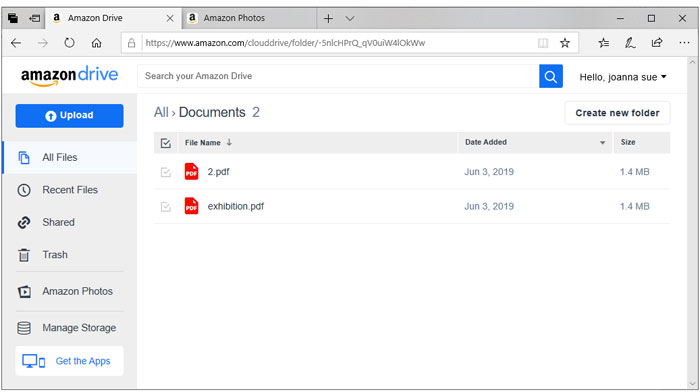Toggle the select all files checkbox
Screen dimensions: 700x392
pos(166,143)
